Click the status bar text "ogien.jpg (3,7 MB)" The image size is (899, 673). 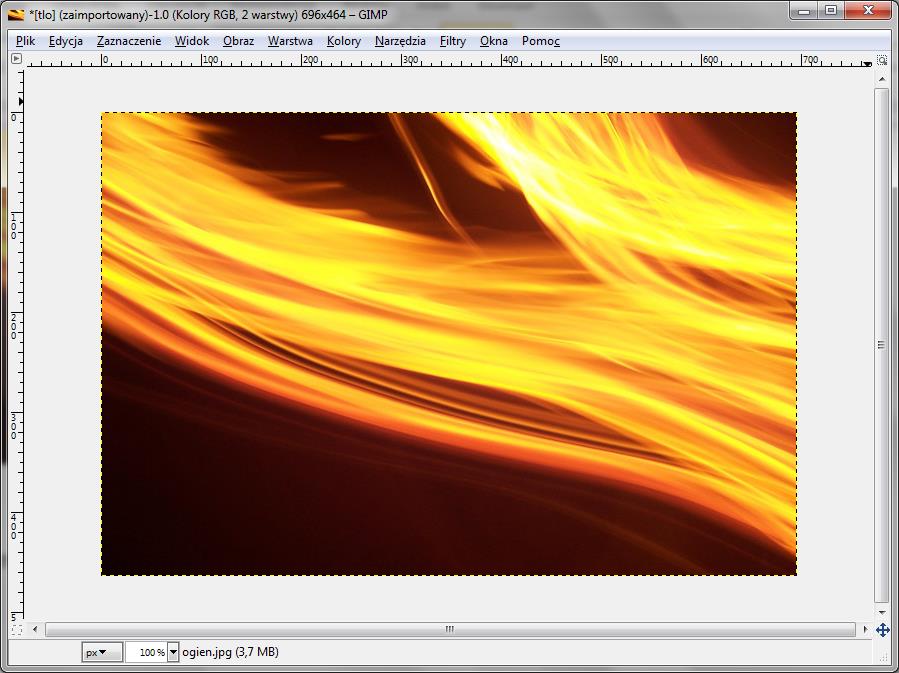tap(230, 652)
